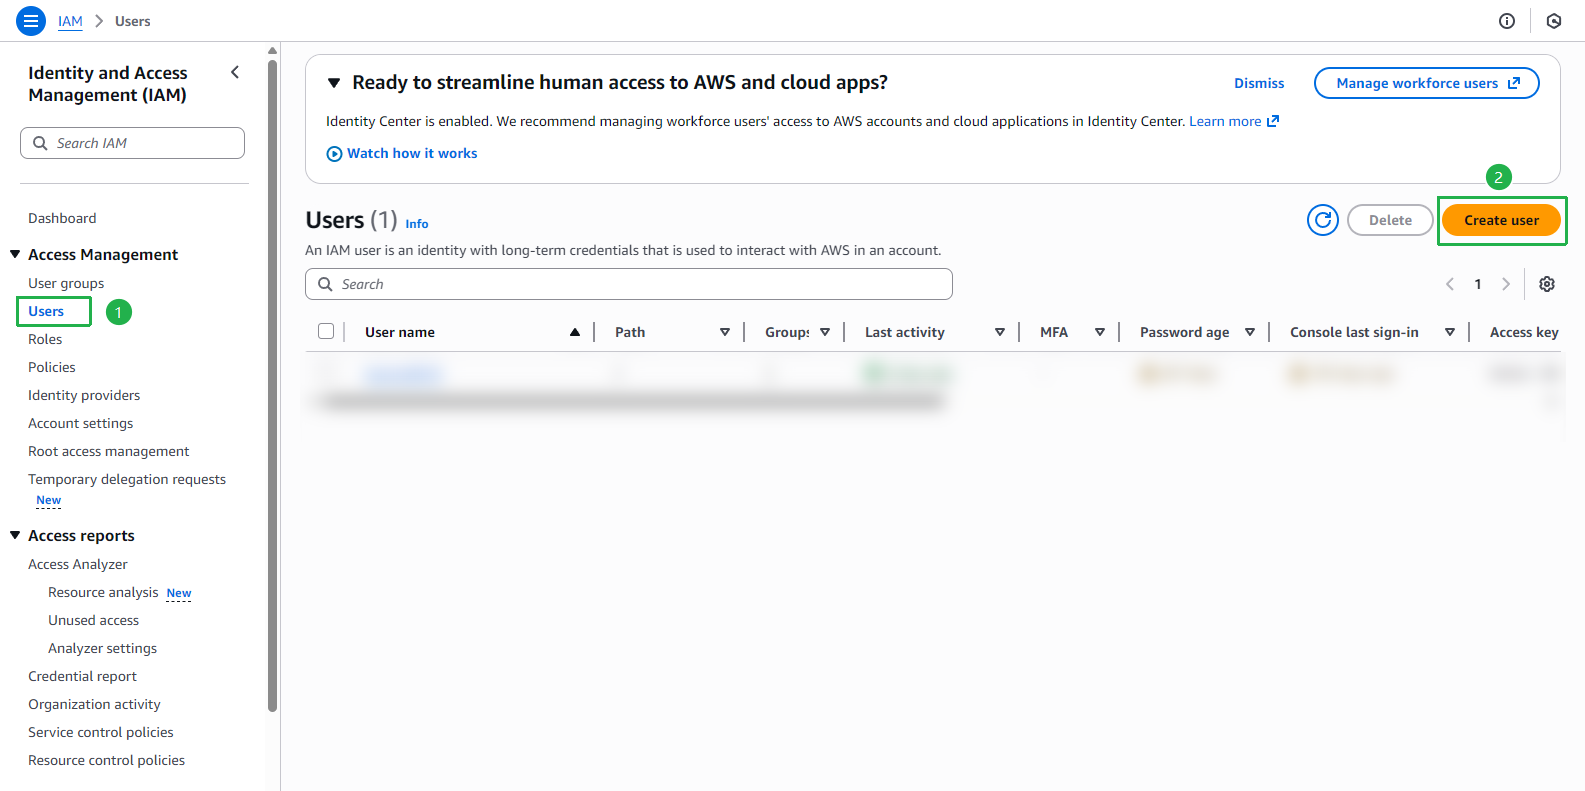This screenshot has width=1585, height=791.
Task: Collapse the Access Management section
Action: coord(15,254)
